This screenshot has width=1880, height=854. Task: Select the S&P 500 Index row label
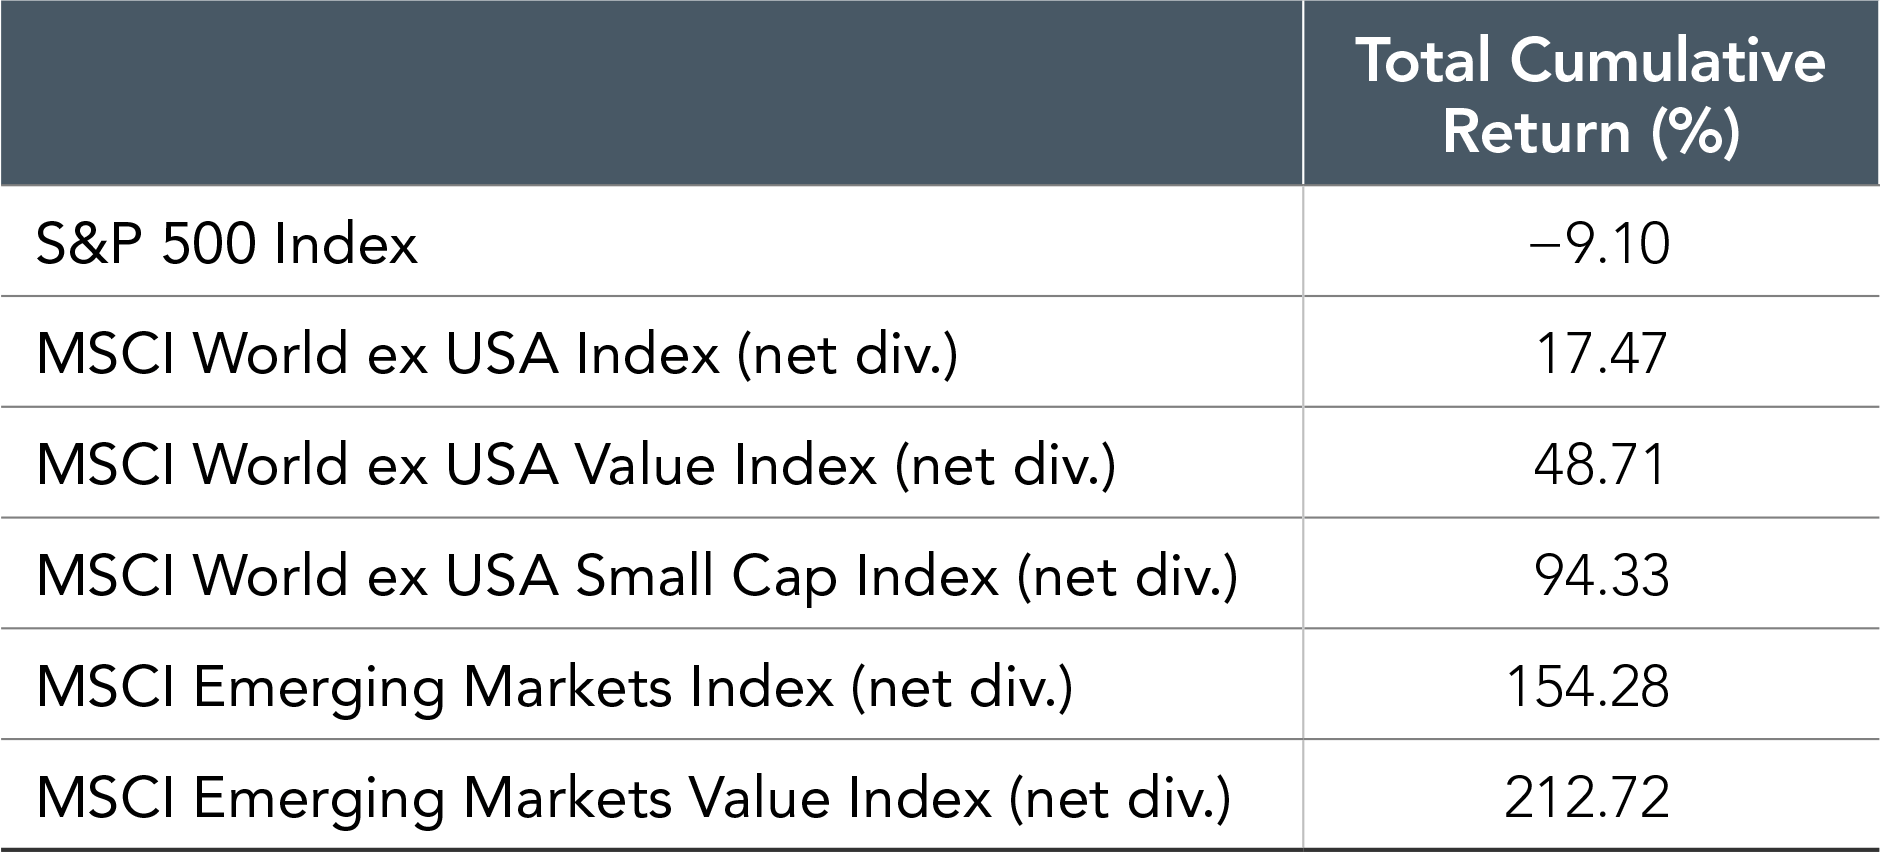(227, 243)
